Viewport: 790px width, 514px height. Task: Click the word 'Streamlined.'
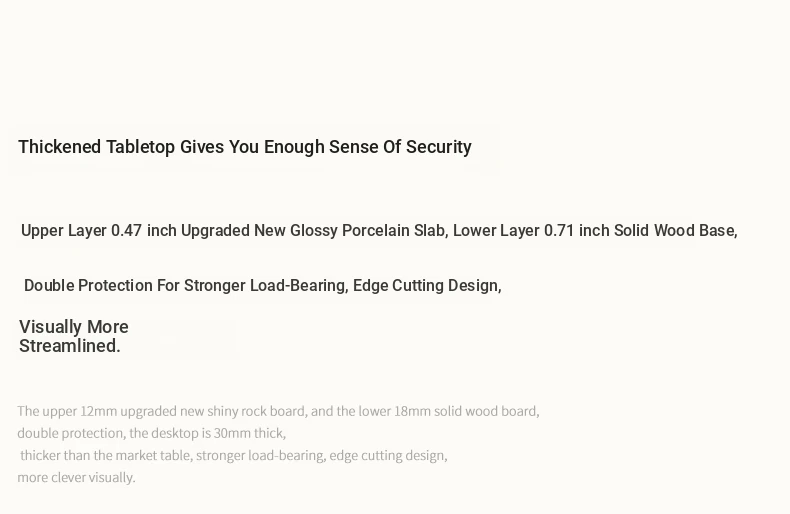coord(70,346)
